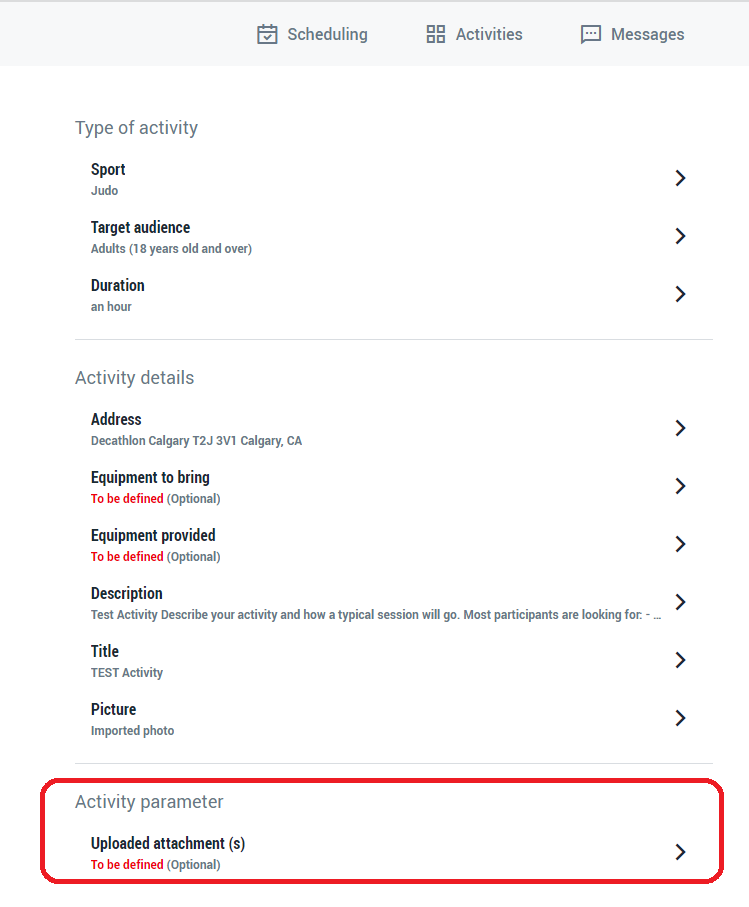This screenshot has width=749, height=907.
Task: Click the Scheduling calendar icon
Action: pos(267,34)
